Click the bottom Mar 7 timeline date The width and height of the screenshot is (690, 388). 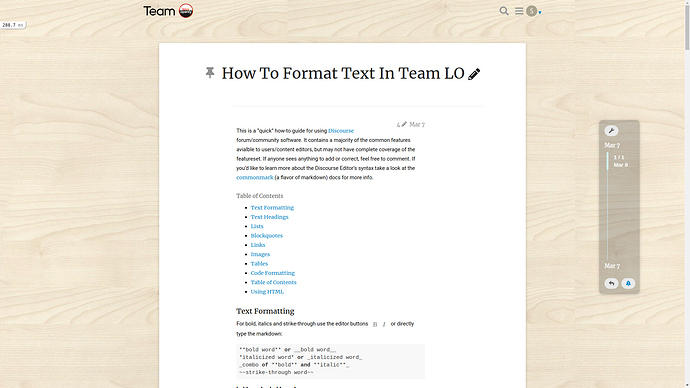[612, 266]
